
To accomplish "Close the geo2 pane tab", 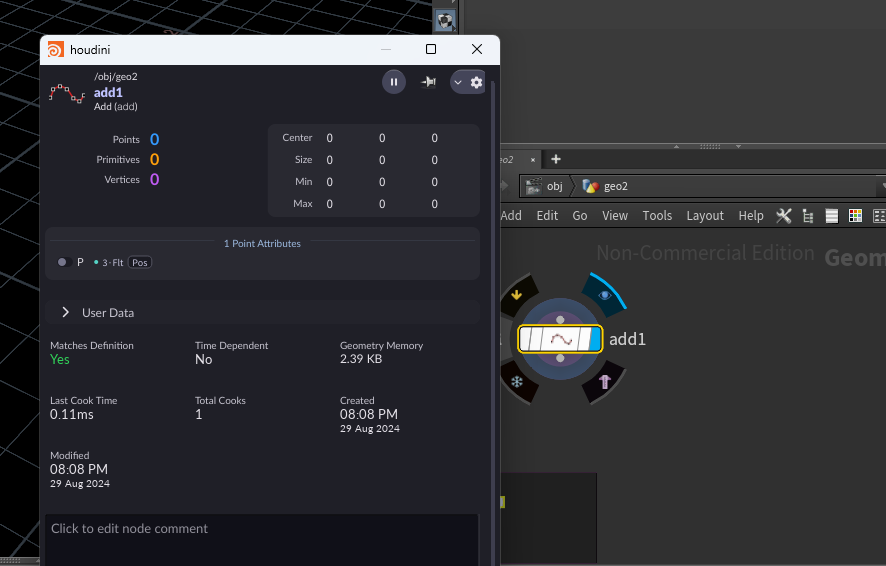I will click(x=532, y=160).
